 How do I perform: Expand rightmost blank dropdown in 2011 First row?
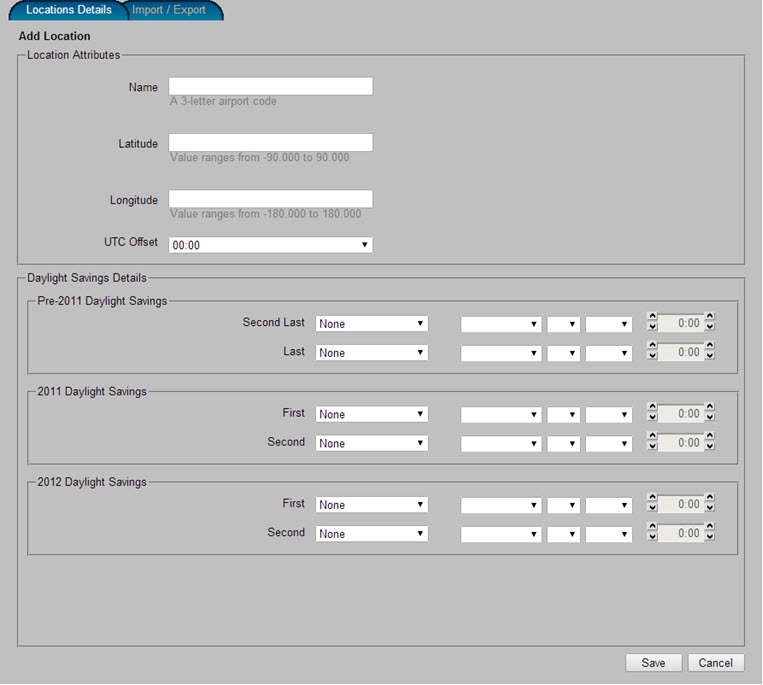point(609,415)
